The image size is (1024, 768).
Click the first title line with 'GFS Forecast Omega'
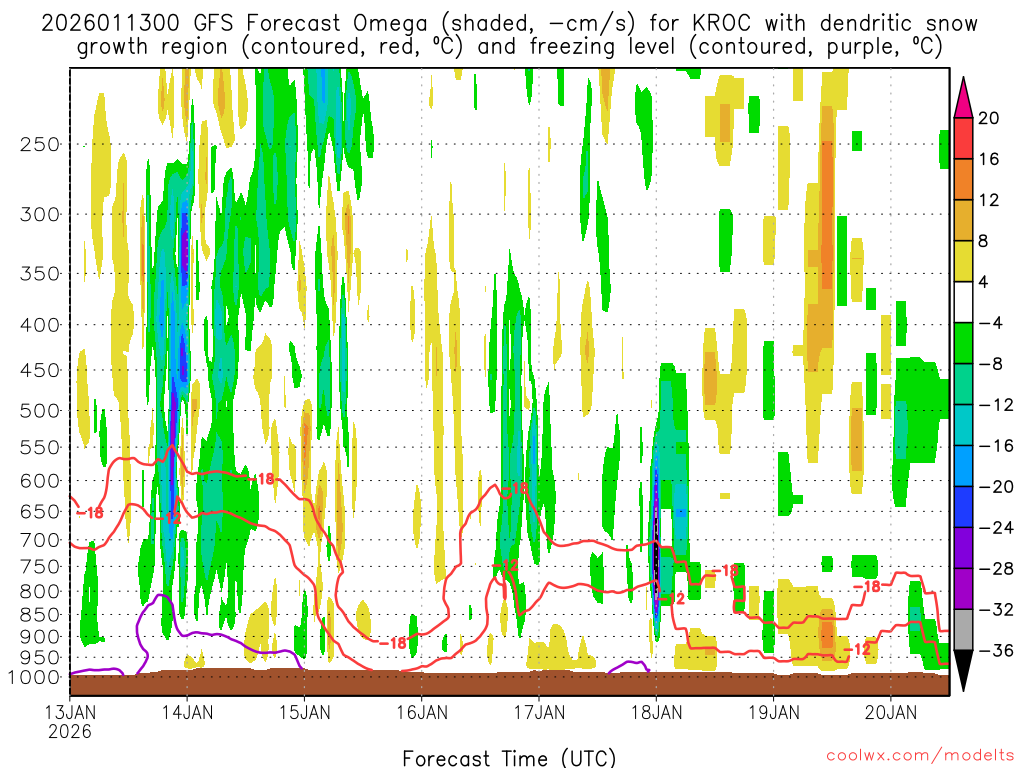coord(509,24)
